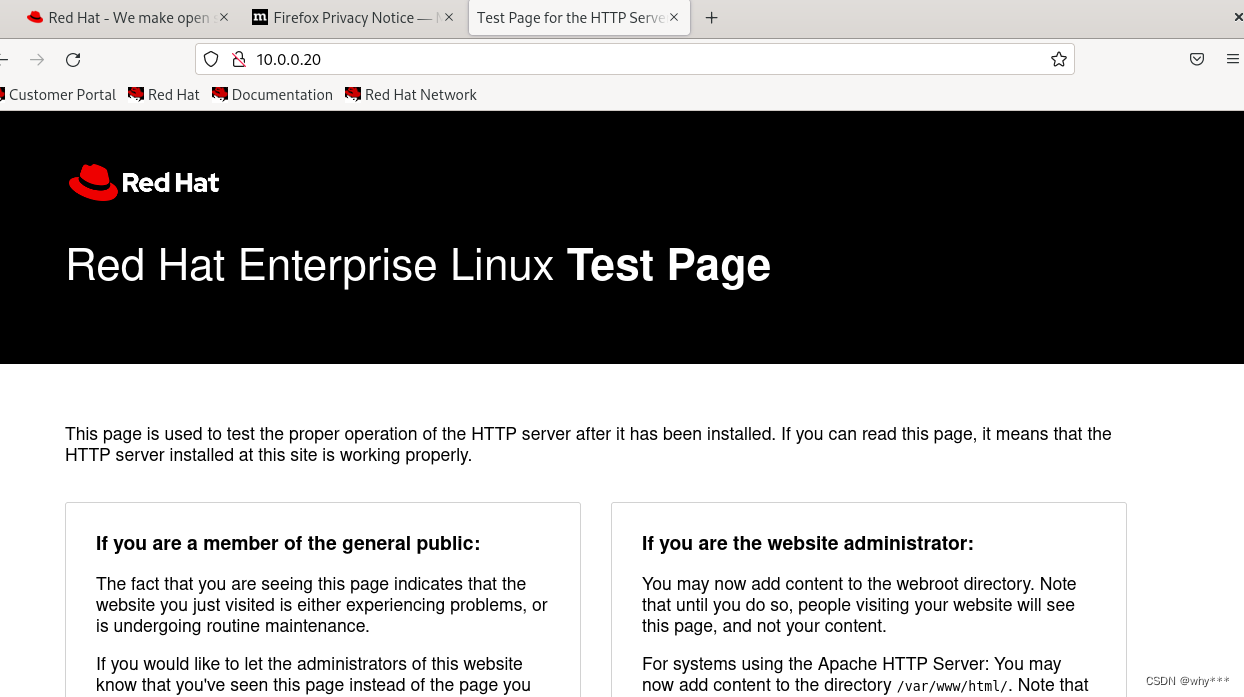
Task: Close the browser window
Action: click(1238, 18)
